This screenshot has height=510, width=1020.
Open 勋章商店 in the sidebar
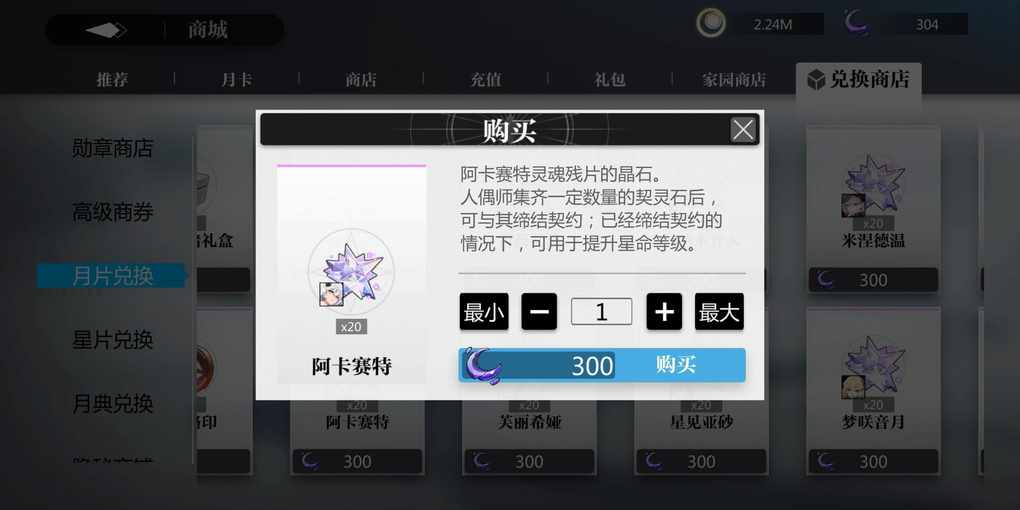(113, 148)
